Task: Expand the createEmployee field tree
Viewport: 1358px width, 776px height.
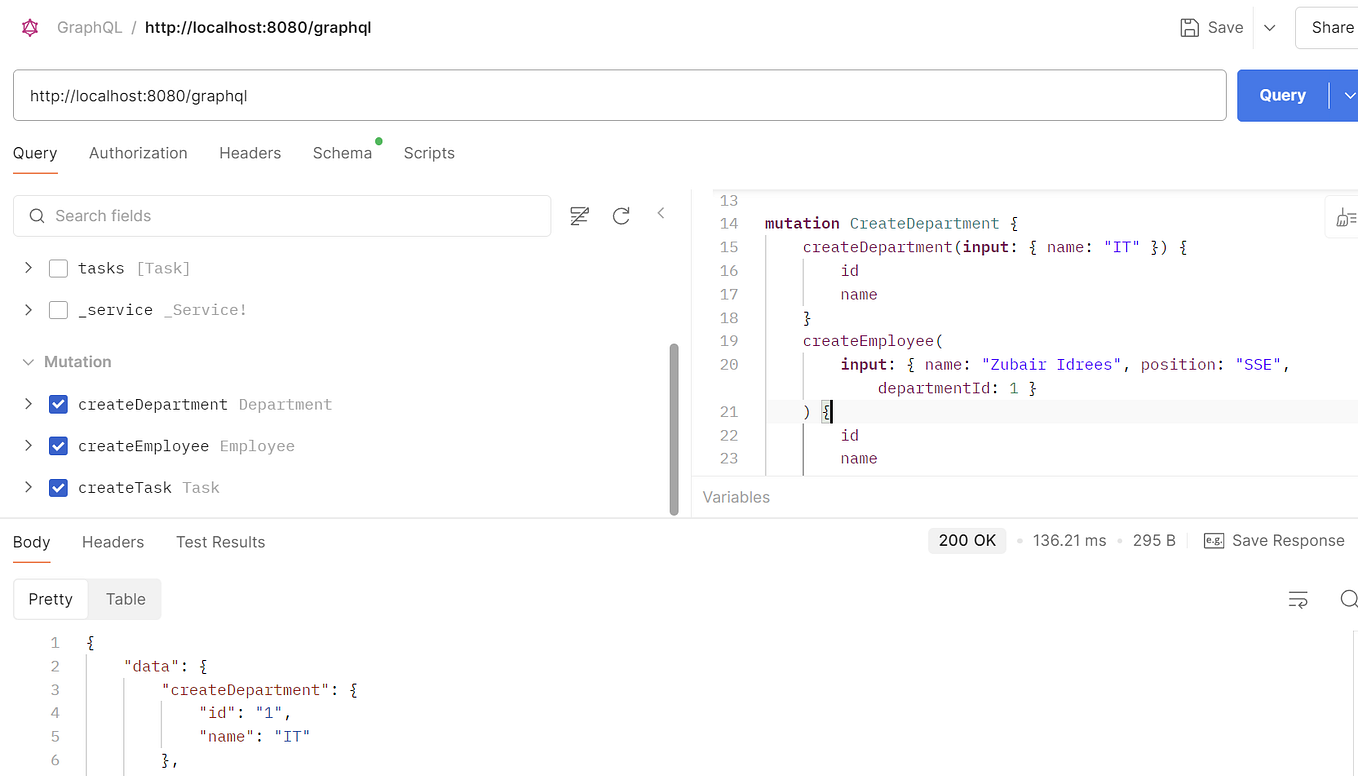Action: click(x=28, y=445)
